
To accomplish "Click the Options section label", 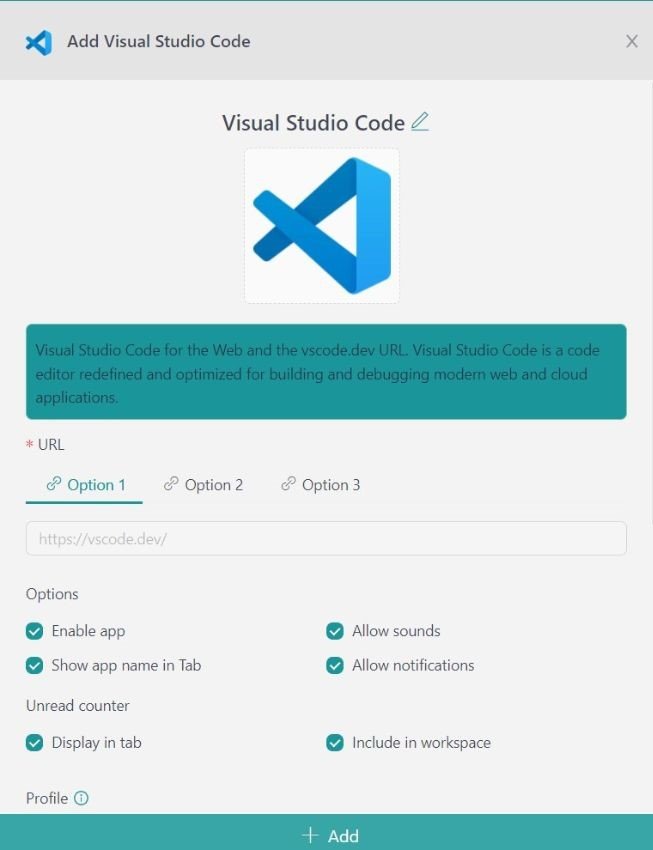I will point(52,594).
